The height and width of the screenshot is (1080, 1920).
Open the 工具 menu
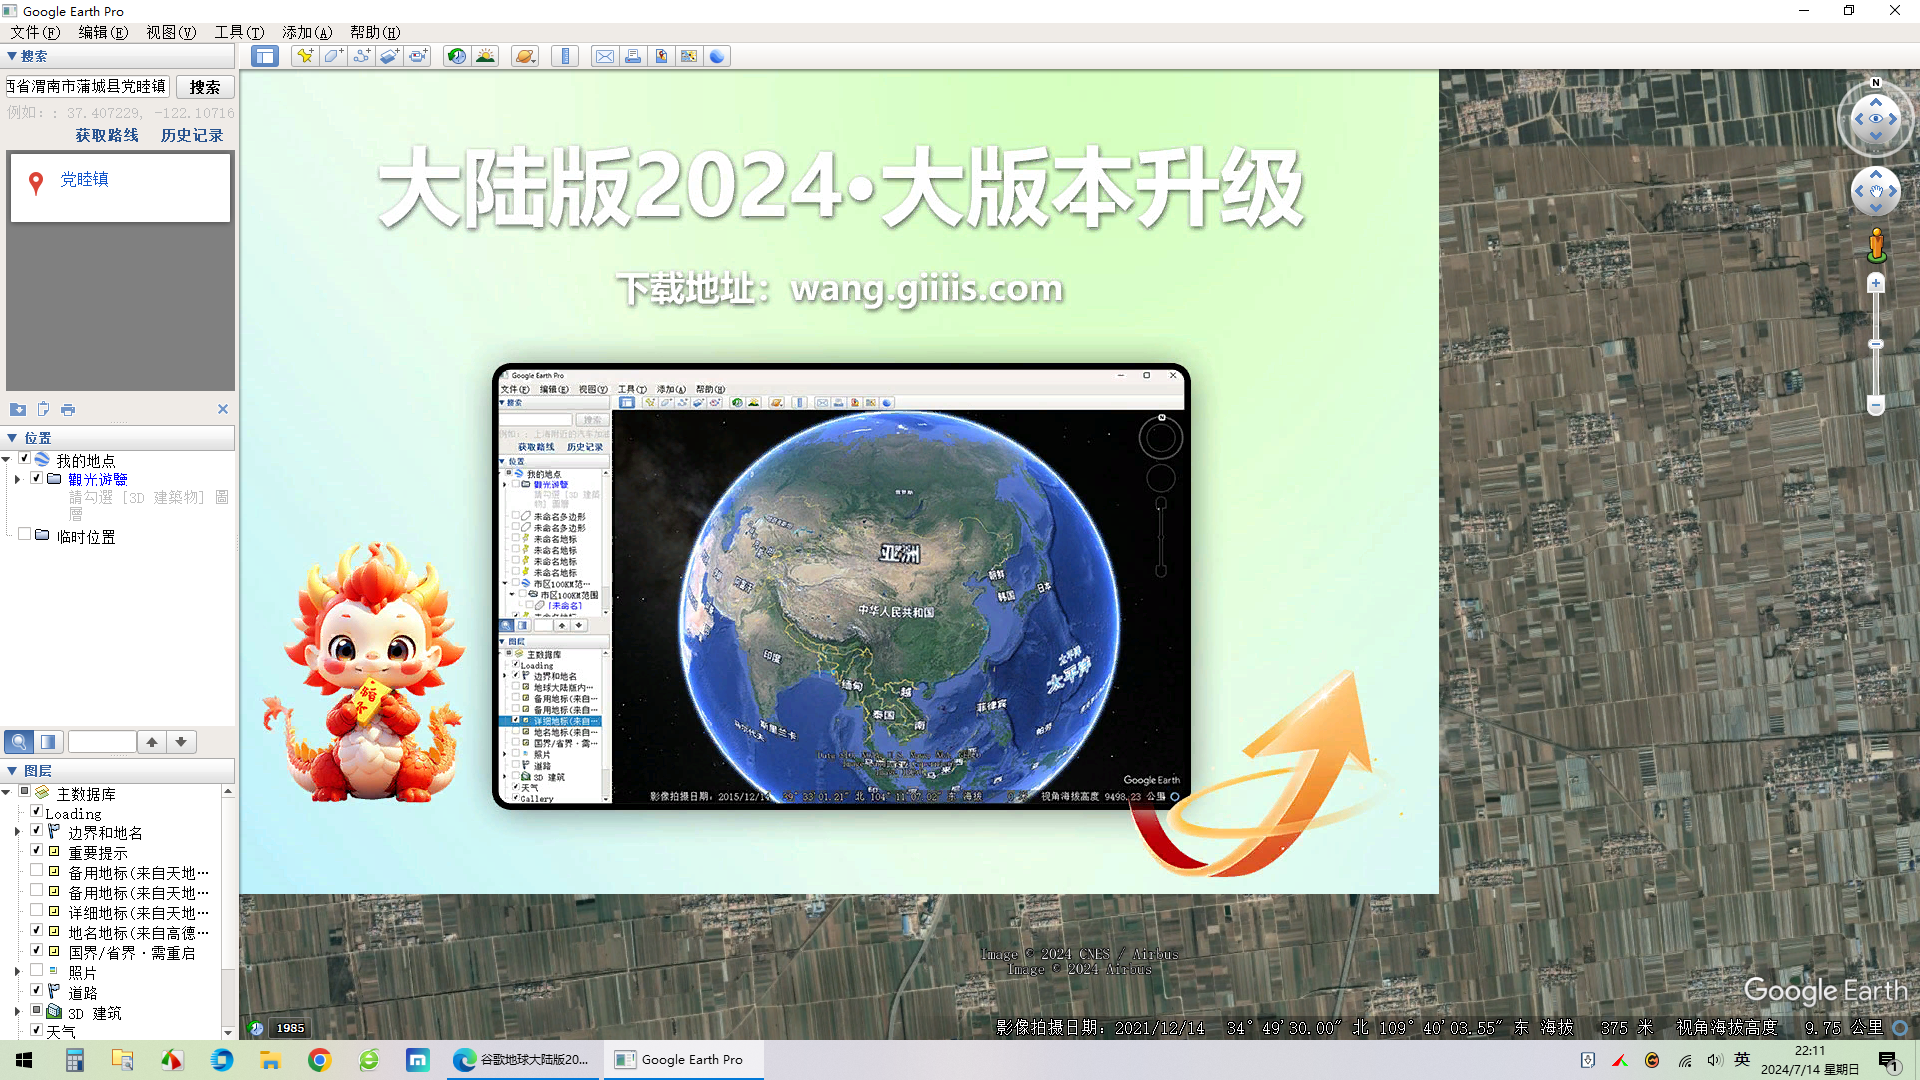(x=239, y=32)
